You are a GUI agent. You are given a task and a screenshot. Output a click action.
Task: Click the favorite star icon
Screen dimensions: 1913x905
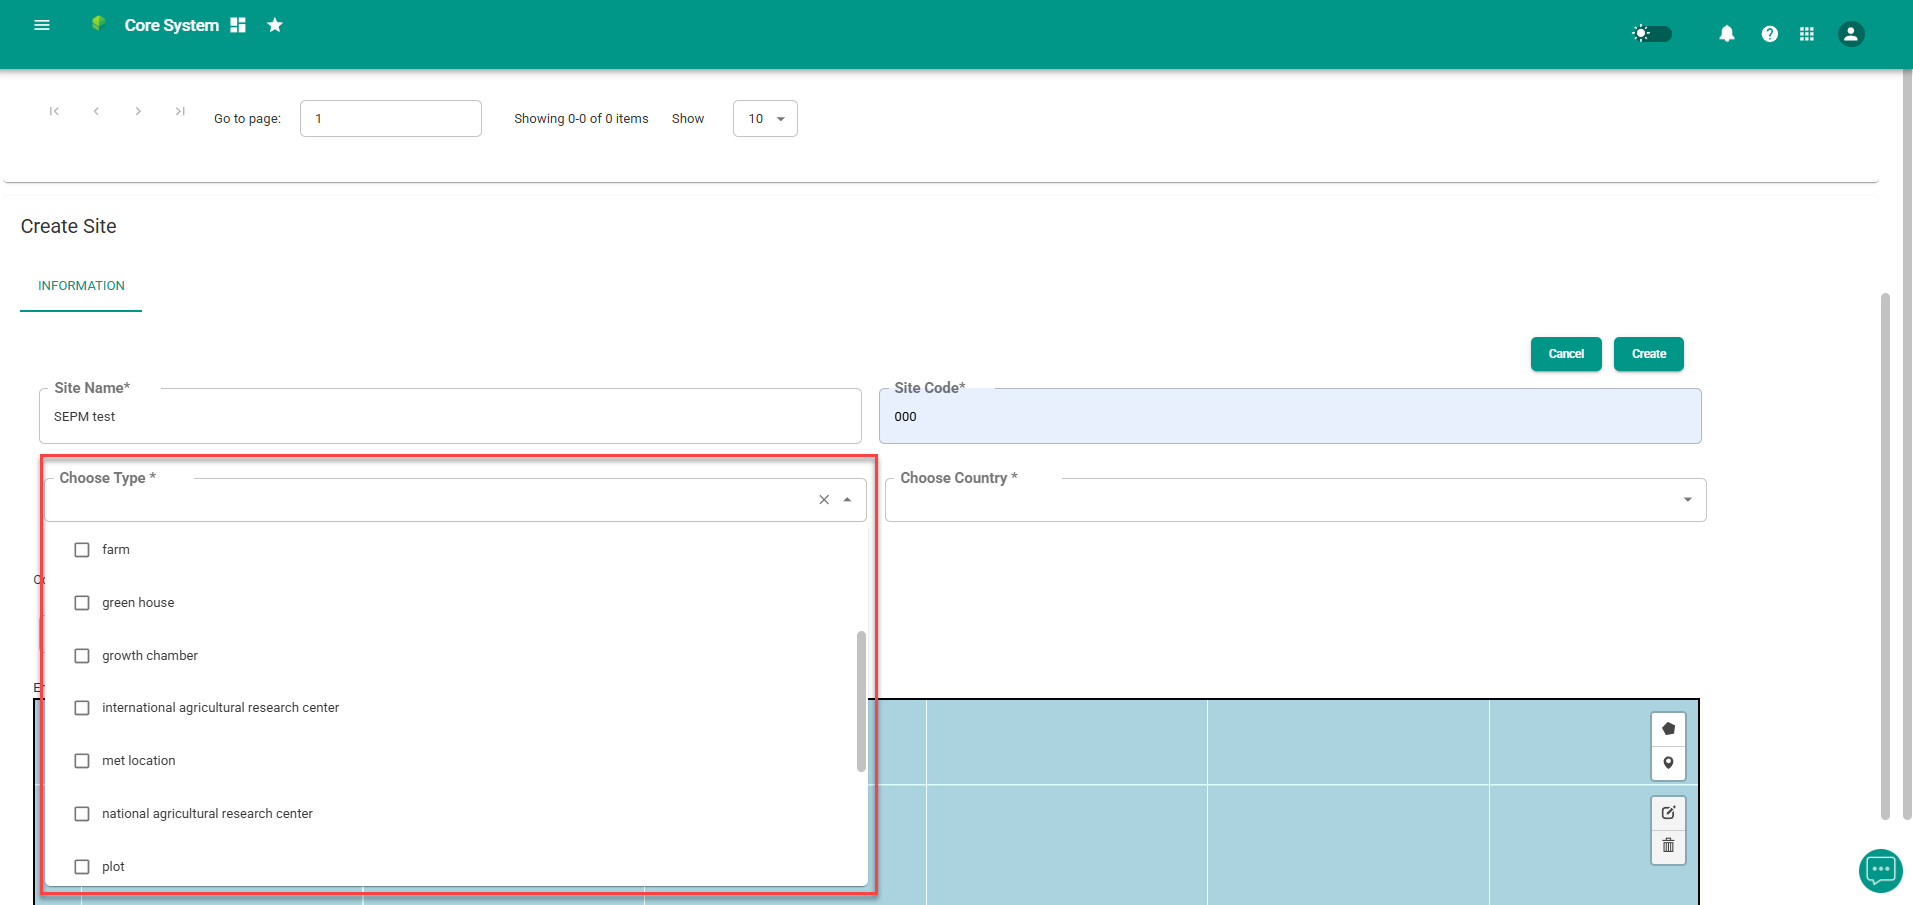[x=275, y=25]
